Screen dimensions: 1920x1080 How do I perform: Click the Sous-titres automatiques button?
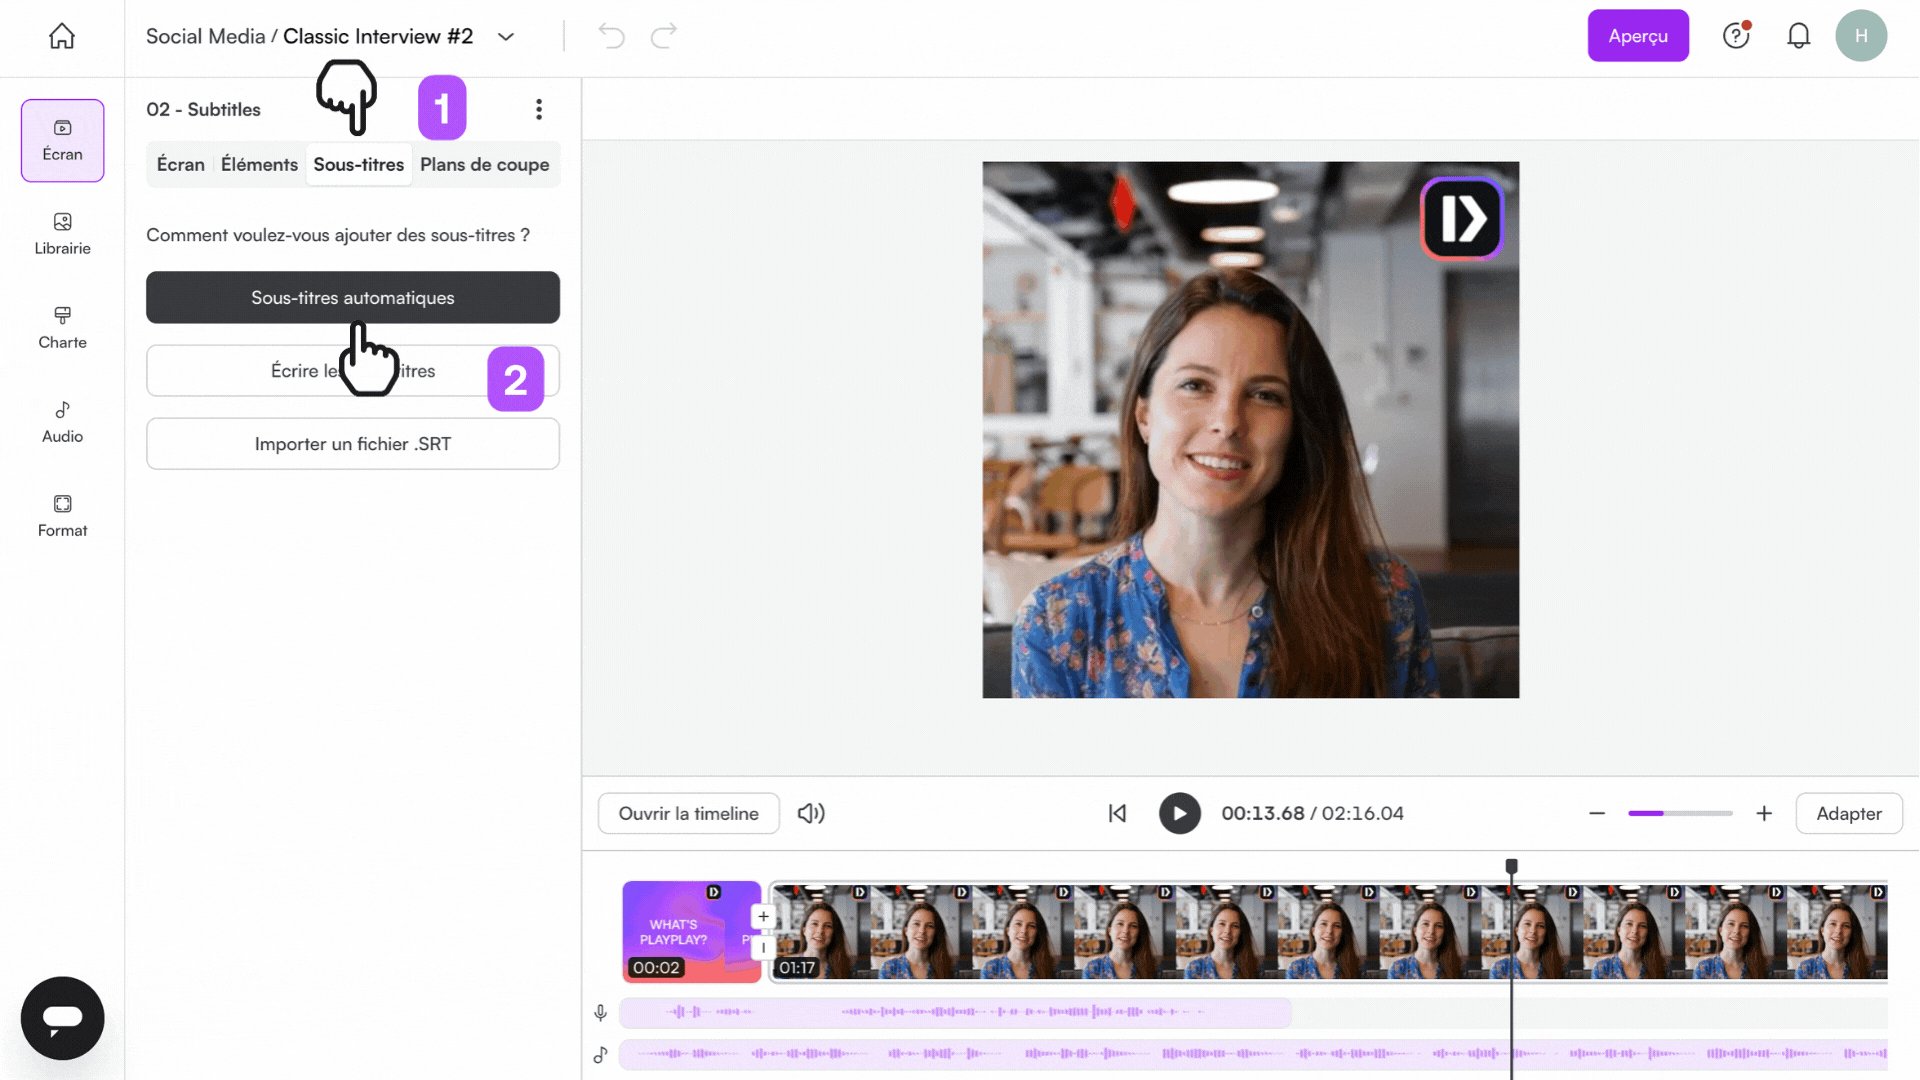pos(352,297)
